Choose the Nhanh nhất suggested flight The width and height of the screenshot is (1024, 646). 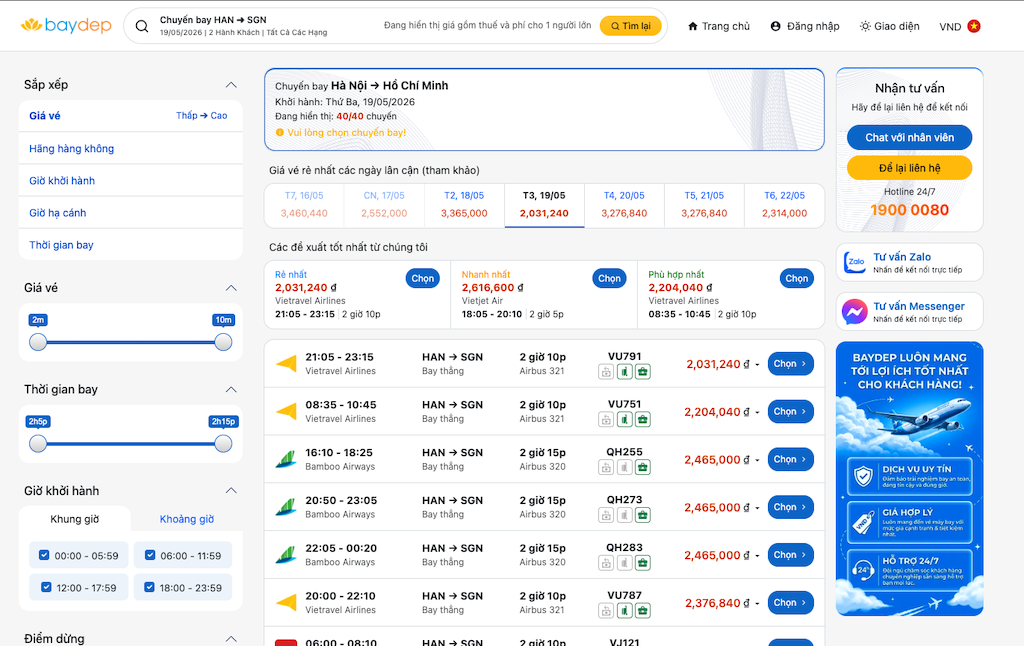[x=609, y=278]
